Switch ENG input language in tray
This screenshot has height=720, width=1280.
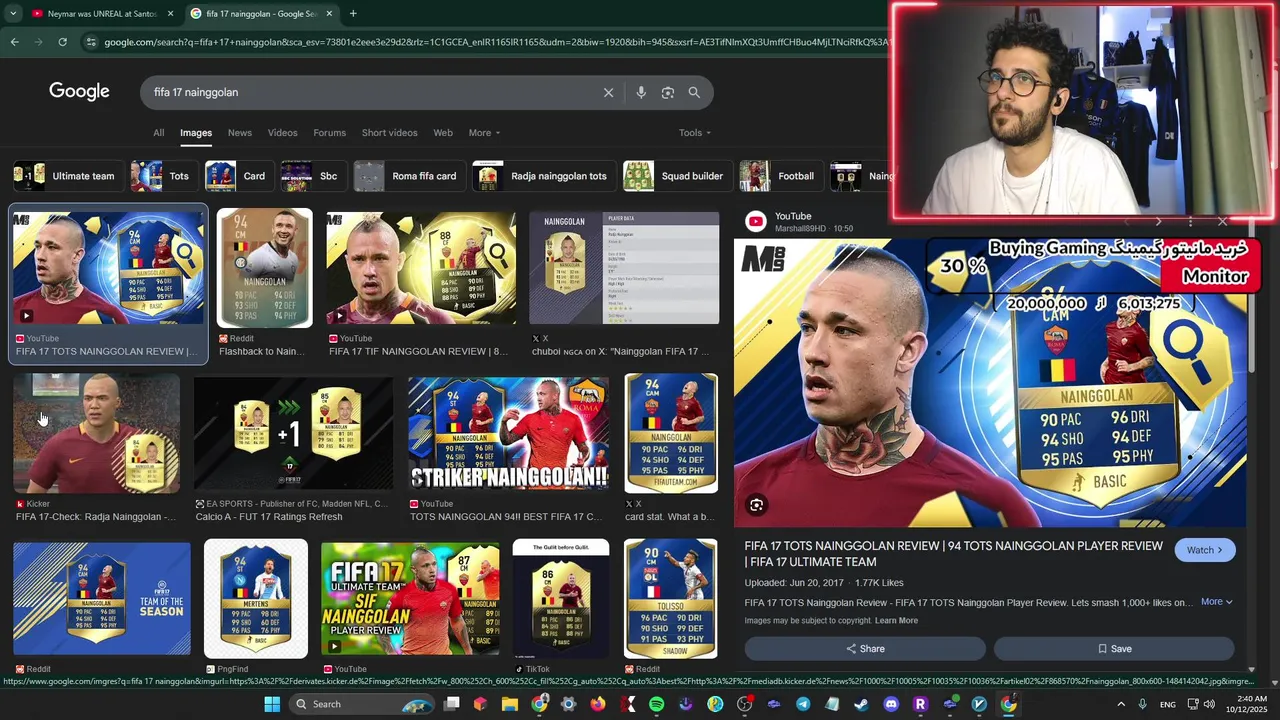click(1168, 704)
